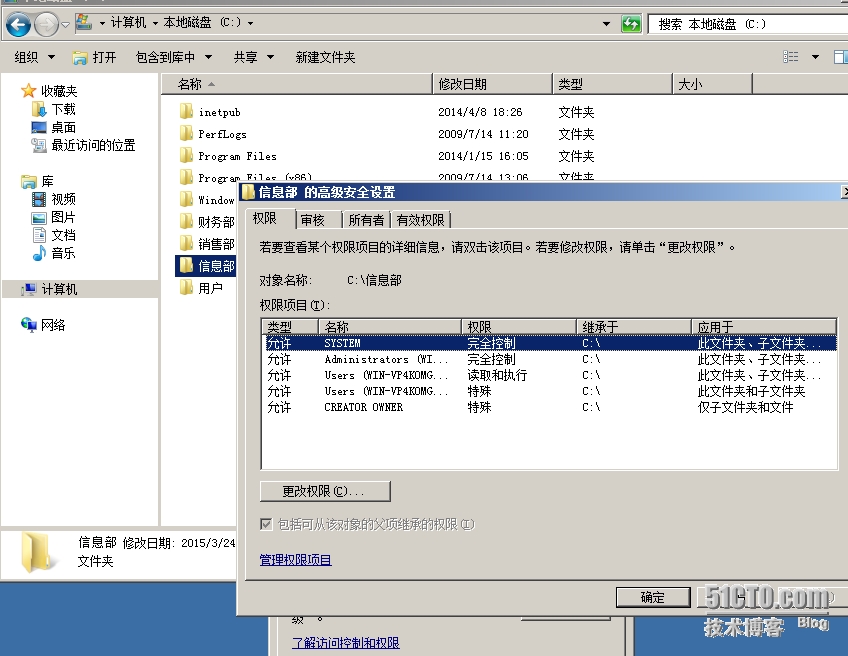Open the 视频 library
848x656 pixels.
[63, 199]
